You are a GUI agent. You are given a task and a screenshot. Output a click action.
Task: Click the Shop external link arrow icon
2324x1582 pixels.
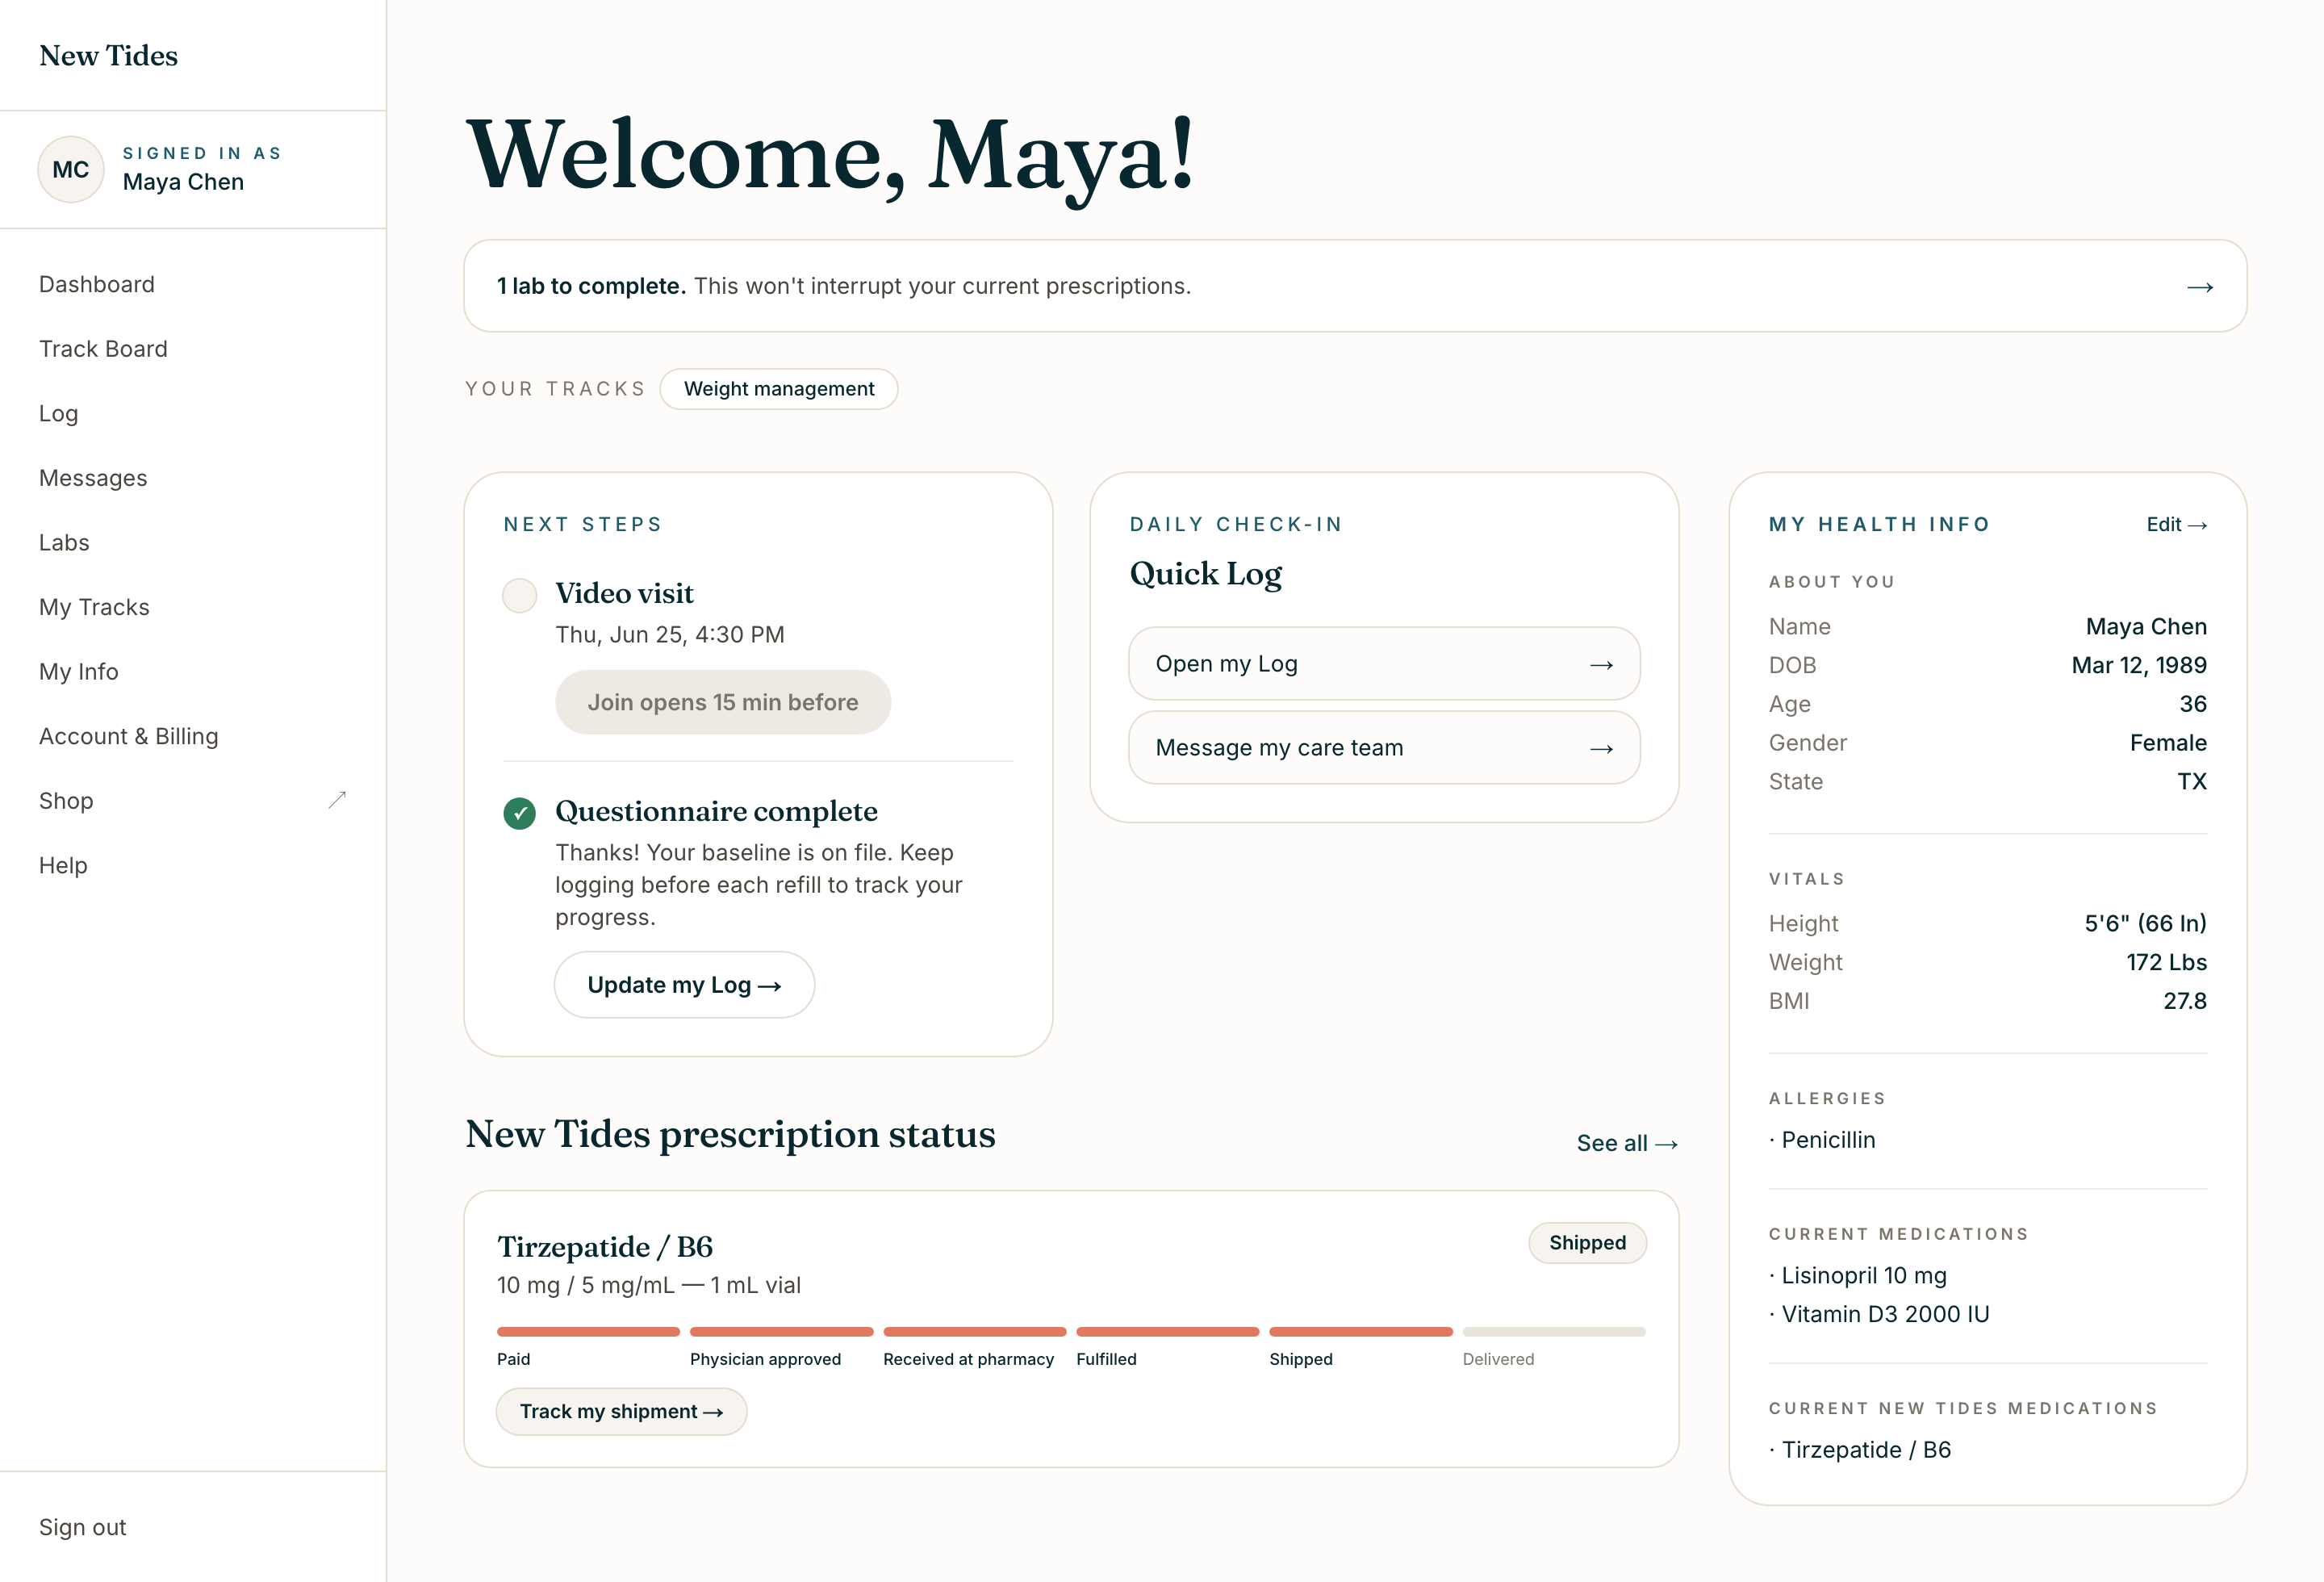[337, 800]
